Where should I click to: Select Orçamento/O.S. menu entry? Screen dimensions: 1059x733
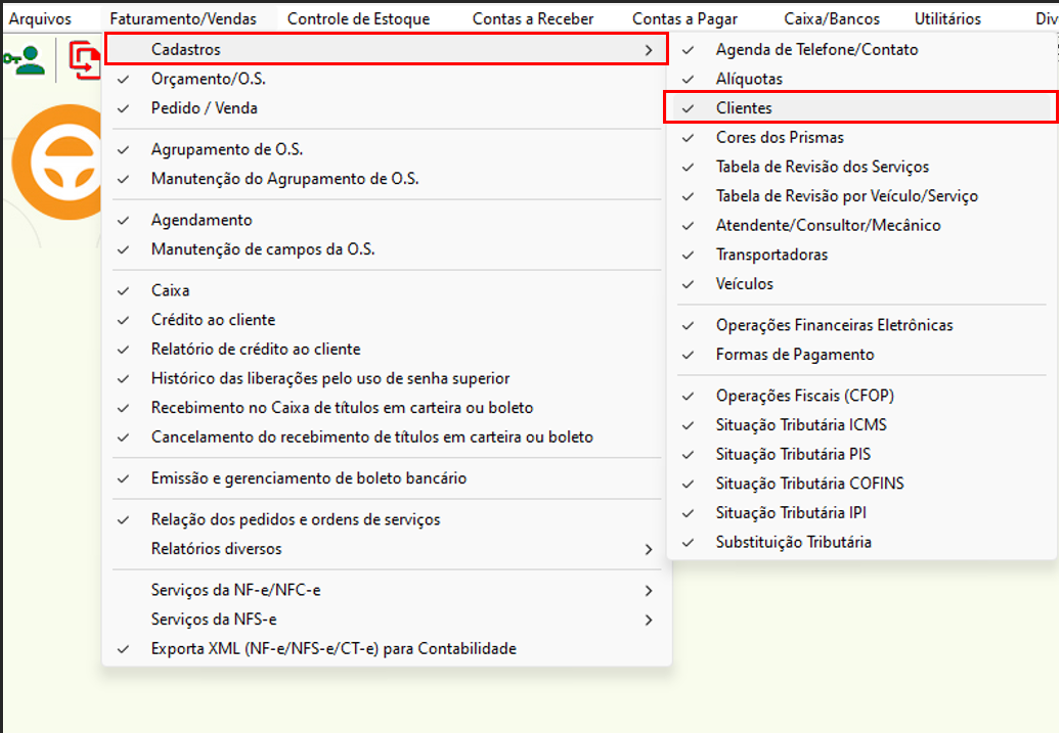[x=386, y=79]
